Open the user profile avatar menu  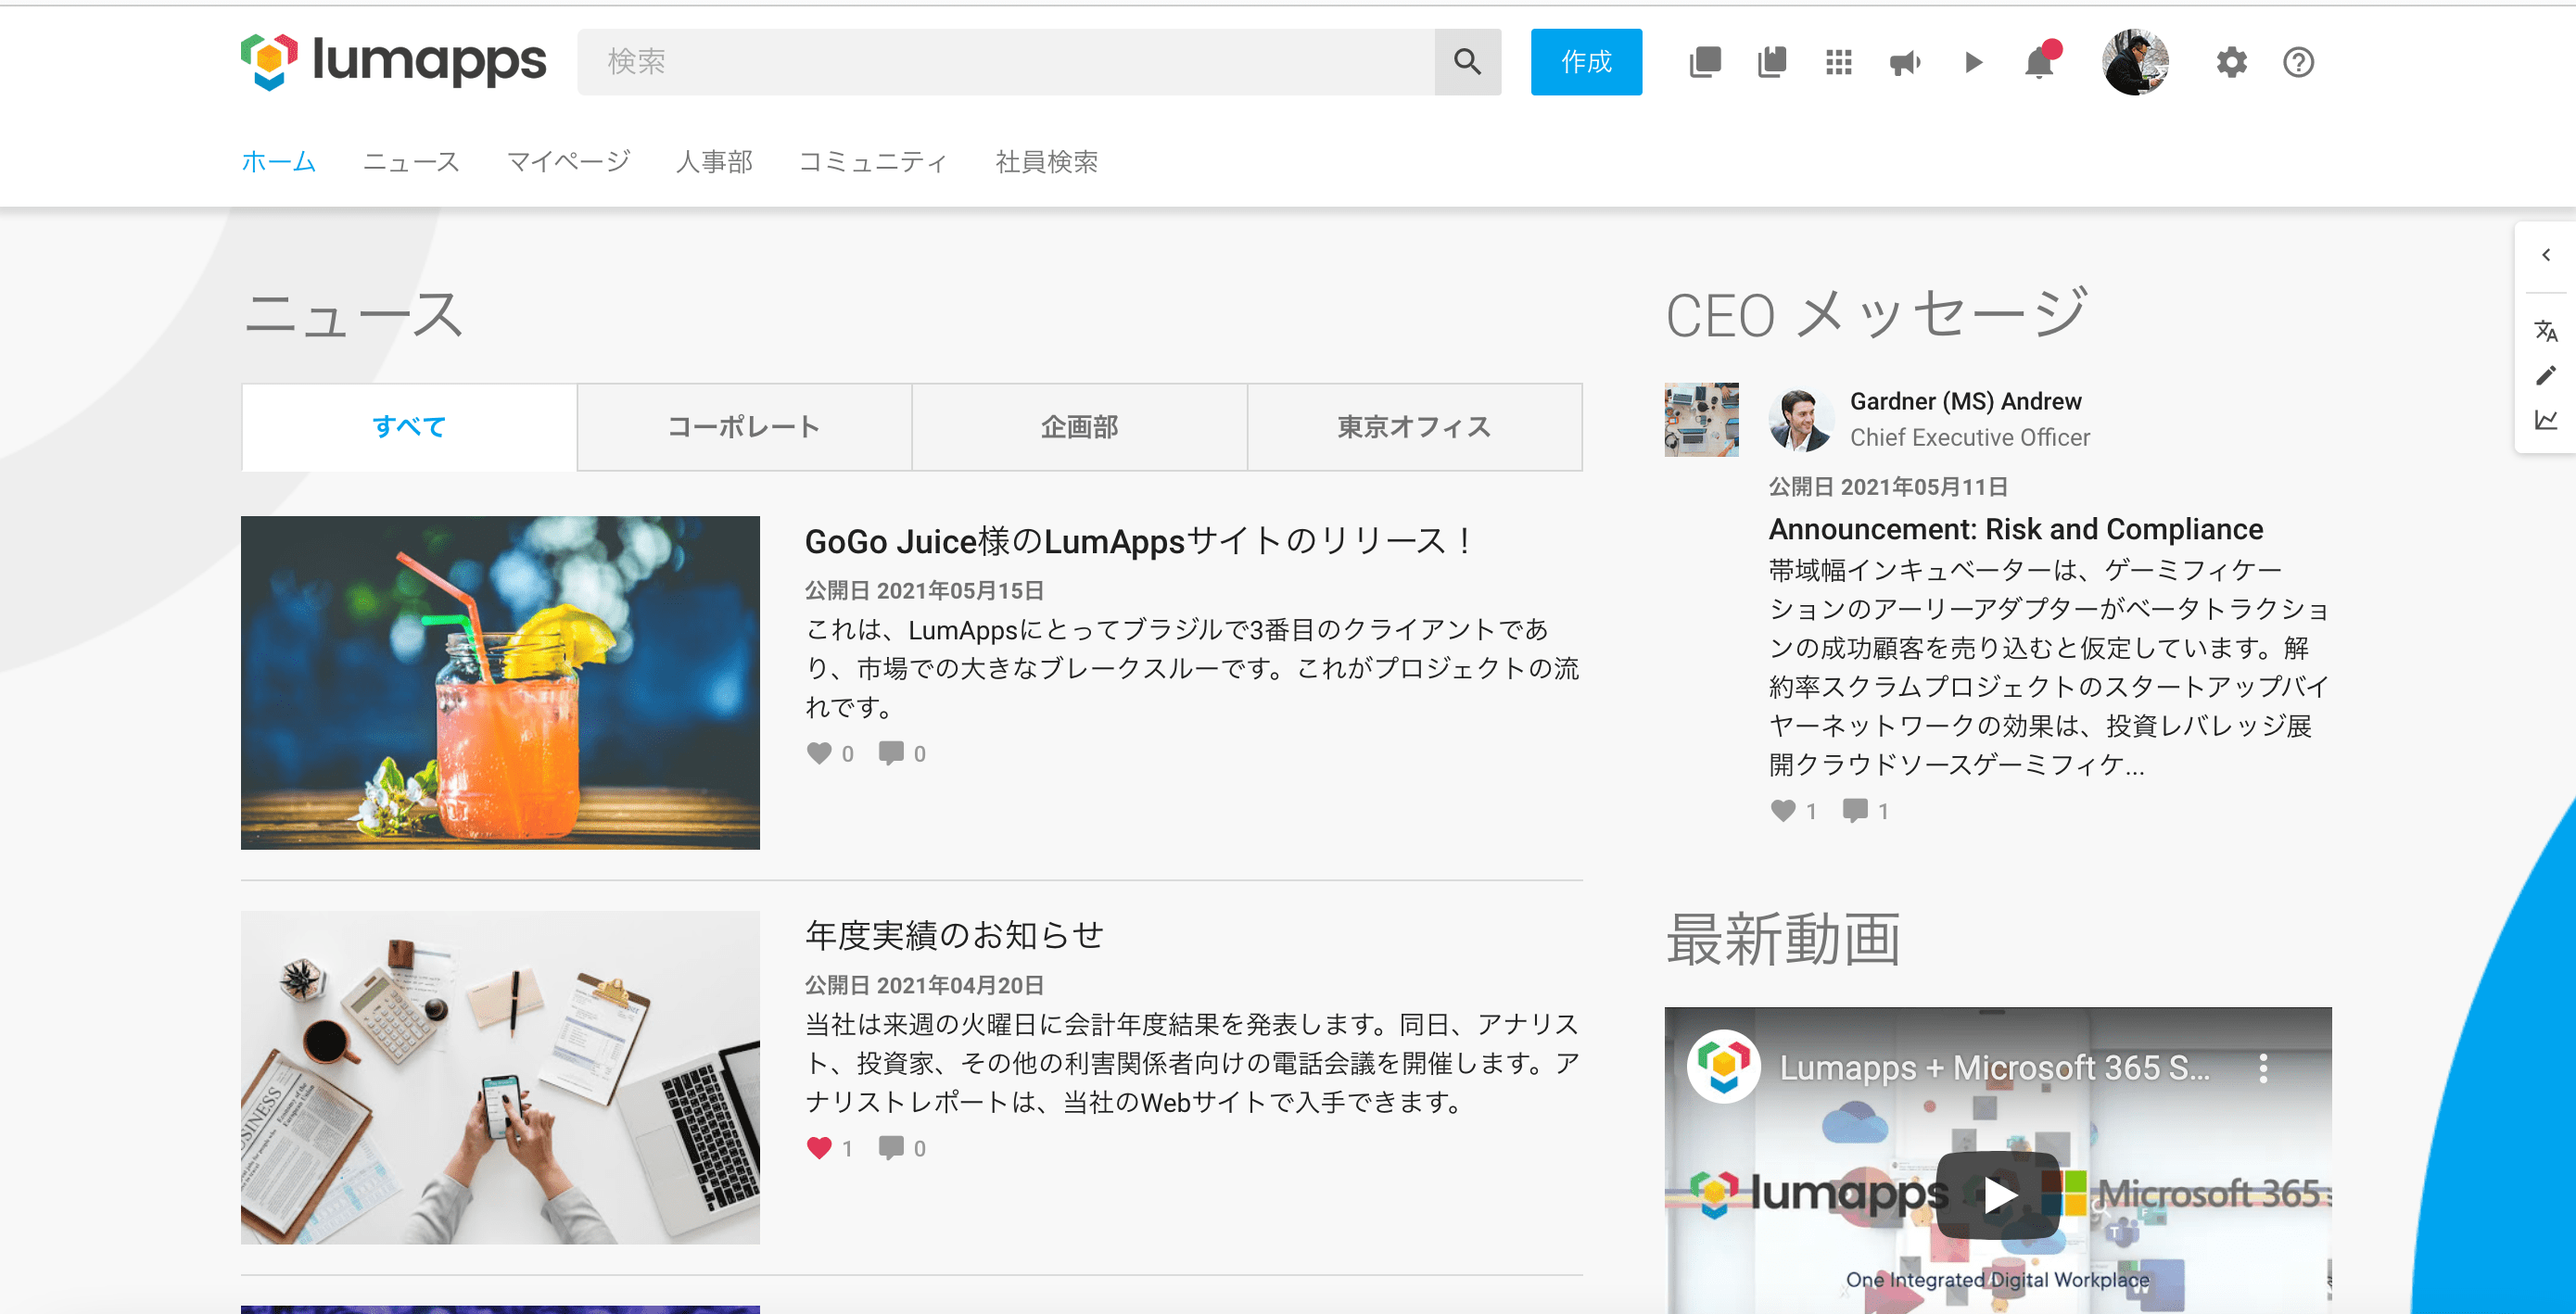point(2135,63)
